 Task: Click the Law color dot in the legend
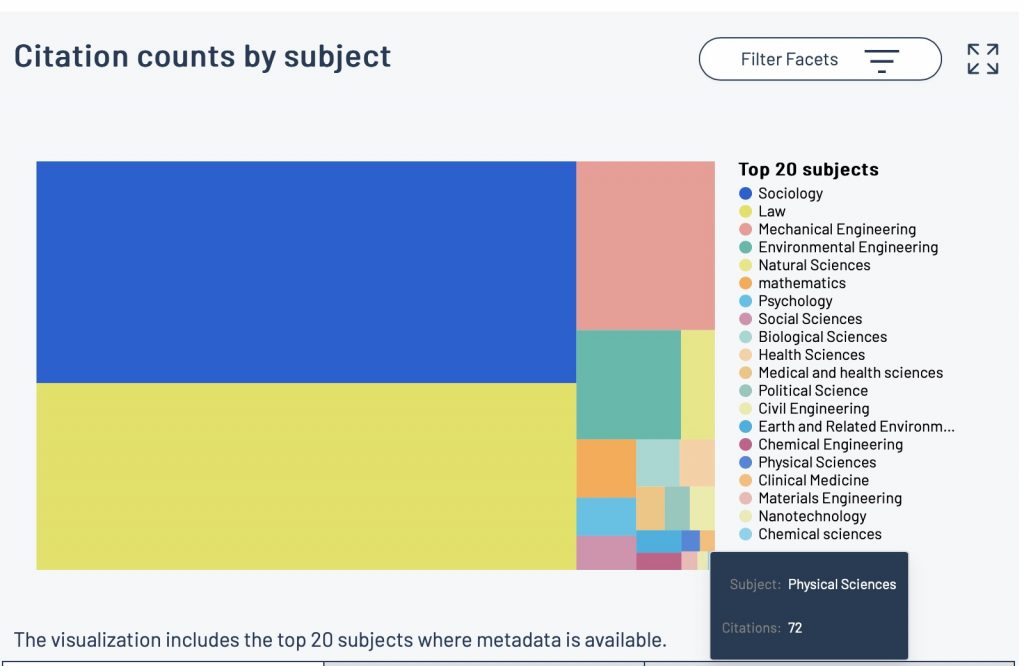[745, 212]
